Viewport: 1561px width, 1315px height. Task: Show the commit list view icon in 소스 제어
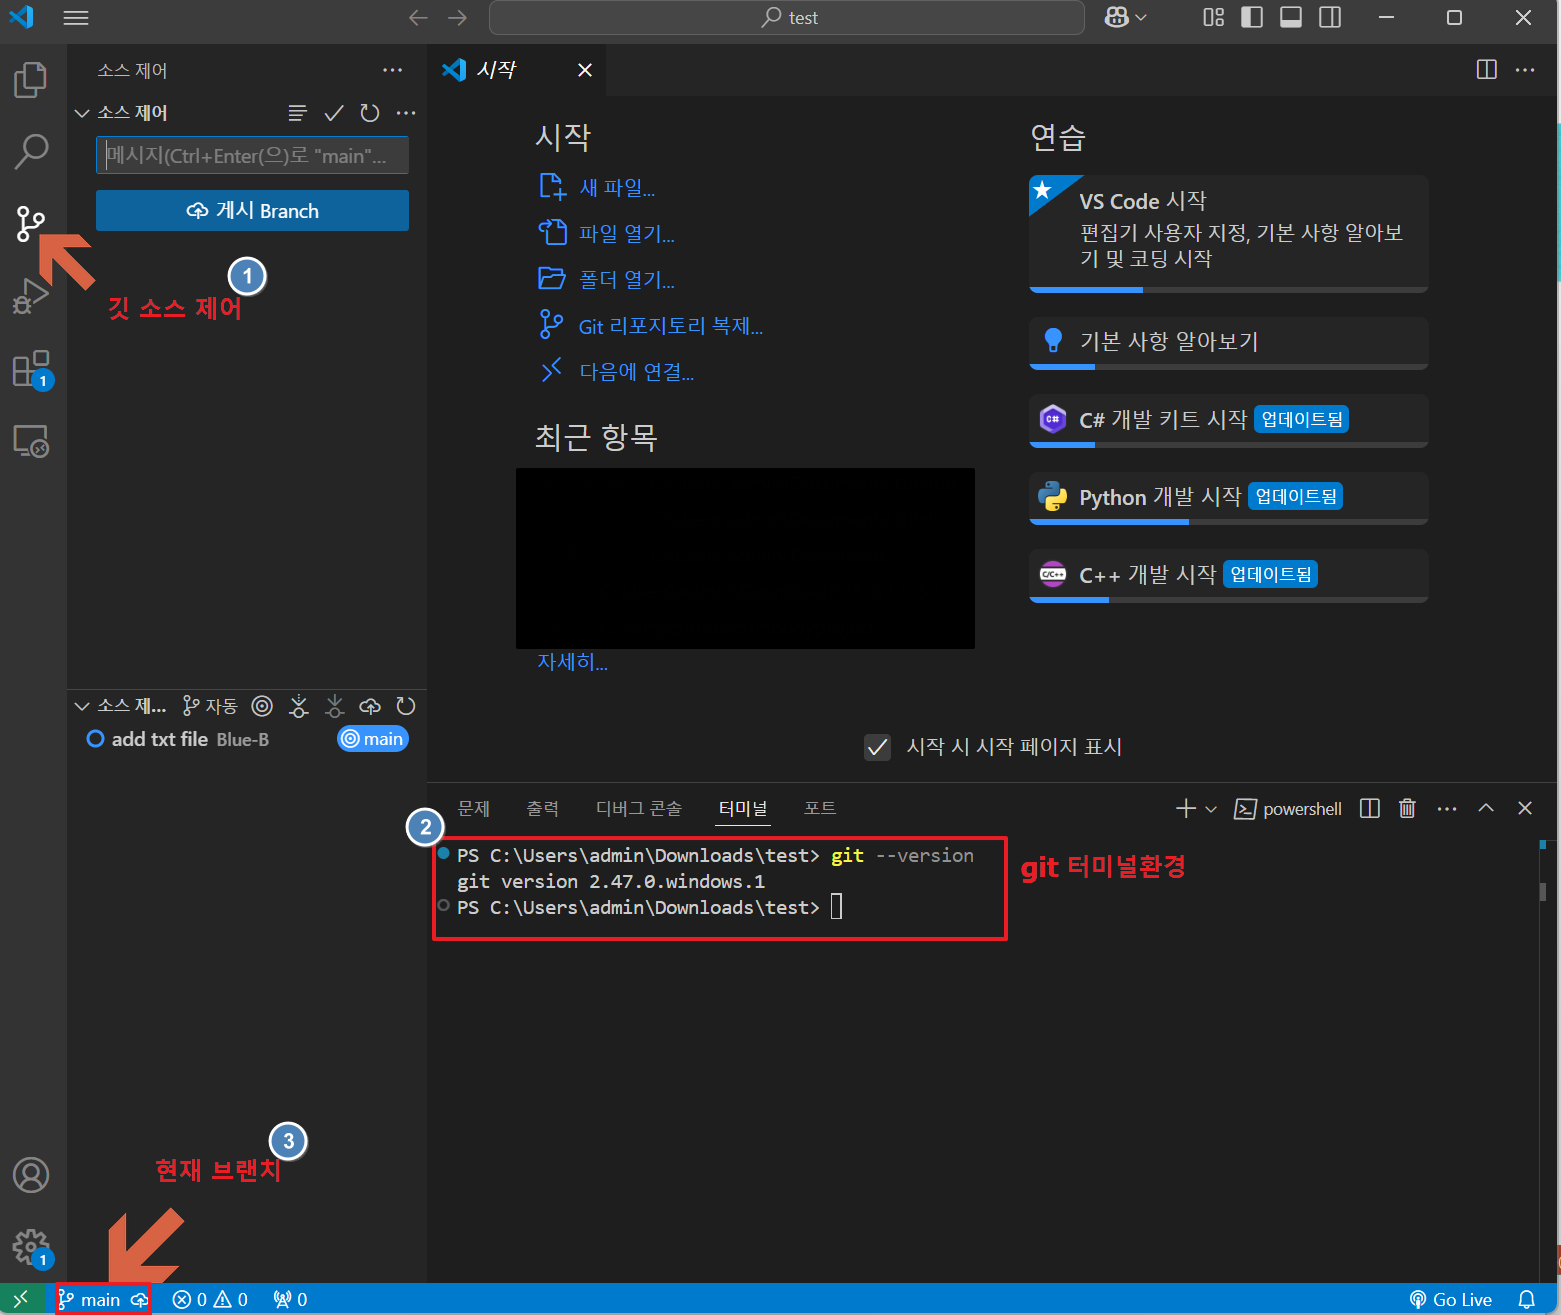point(297,113)
